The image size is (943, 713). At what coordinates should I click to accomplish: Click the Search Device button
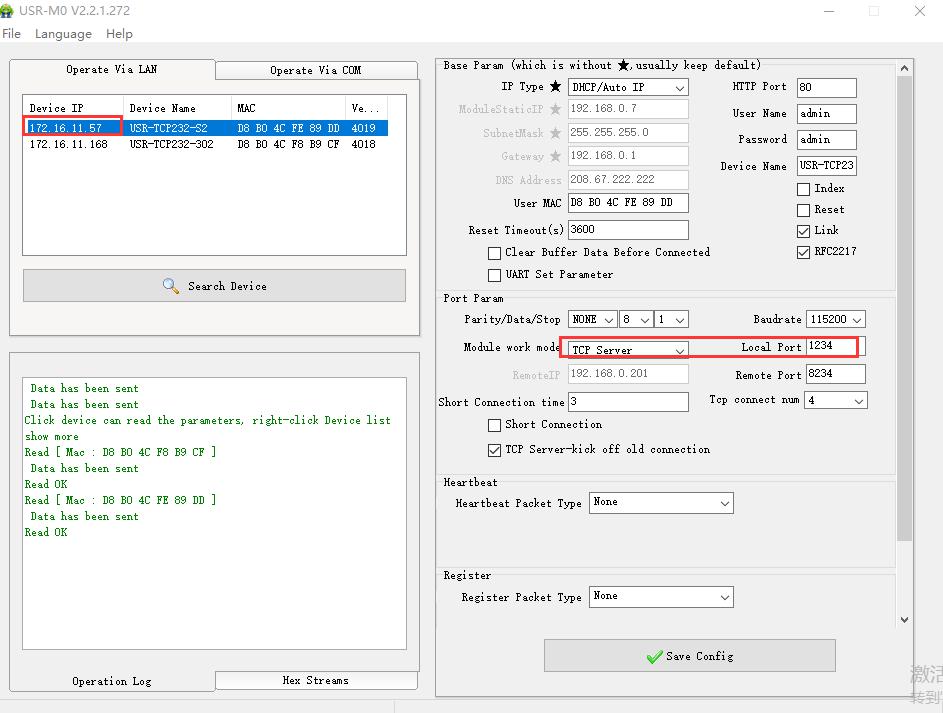click(214, 286)
